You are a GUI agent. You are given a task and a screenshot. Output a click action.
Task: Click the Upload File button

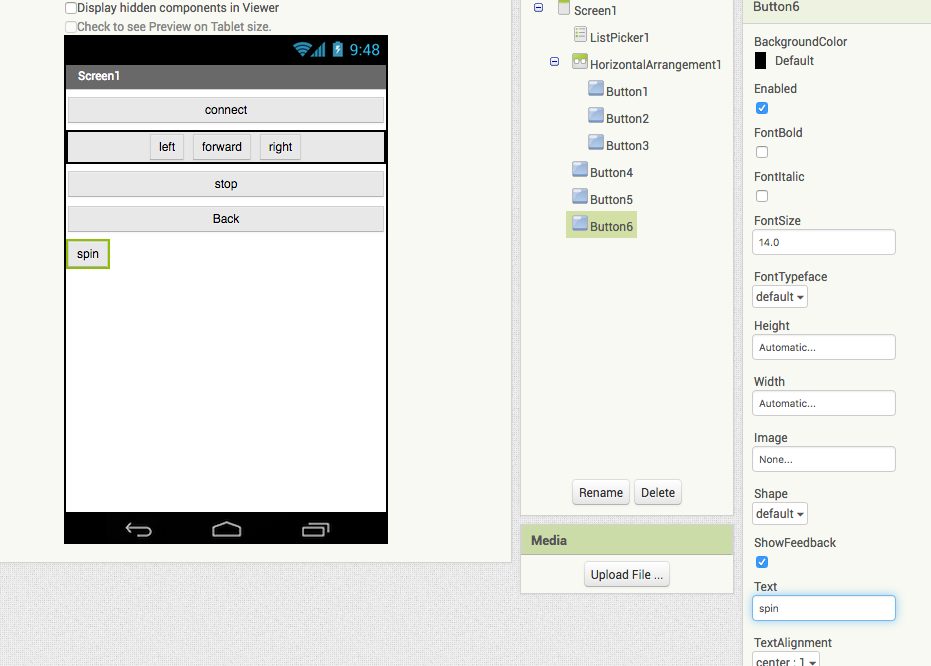click(626, 575)
